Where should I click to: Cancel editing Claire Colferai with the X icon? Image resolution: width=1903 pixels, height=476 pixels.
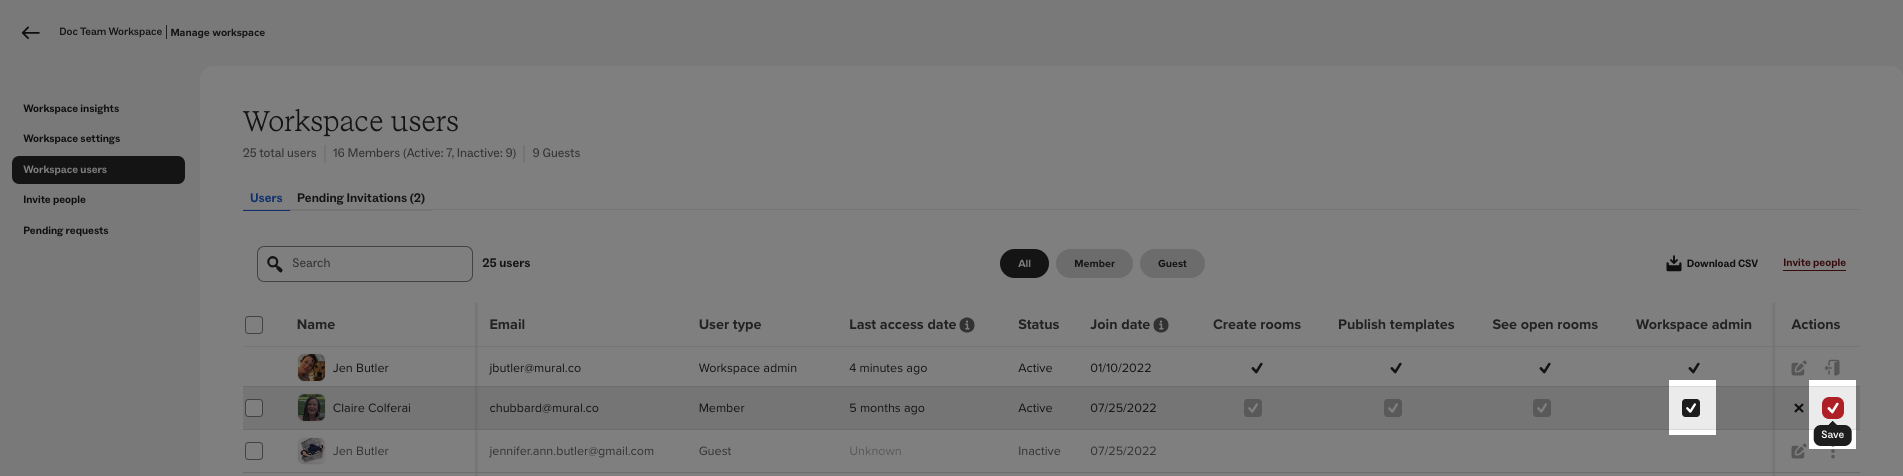(x=1799, y=408)
